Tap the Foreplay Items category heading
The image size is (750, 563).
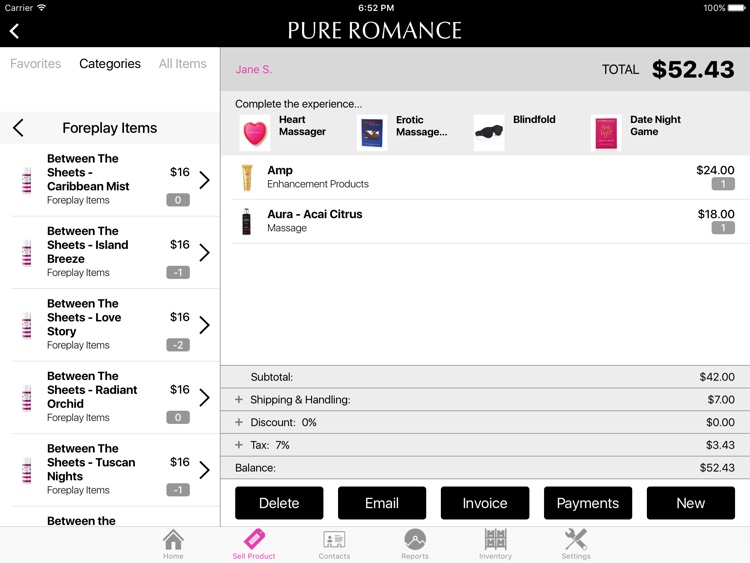(x=110, y=128)
